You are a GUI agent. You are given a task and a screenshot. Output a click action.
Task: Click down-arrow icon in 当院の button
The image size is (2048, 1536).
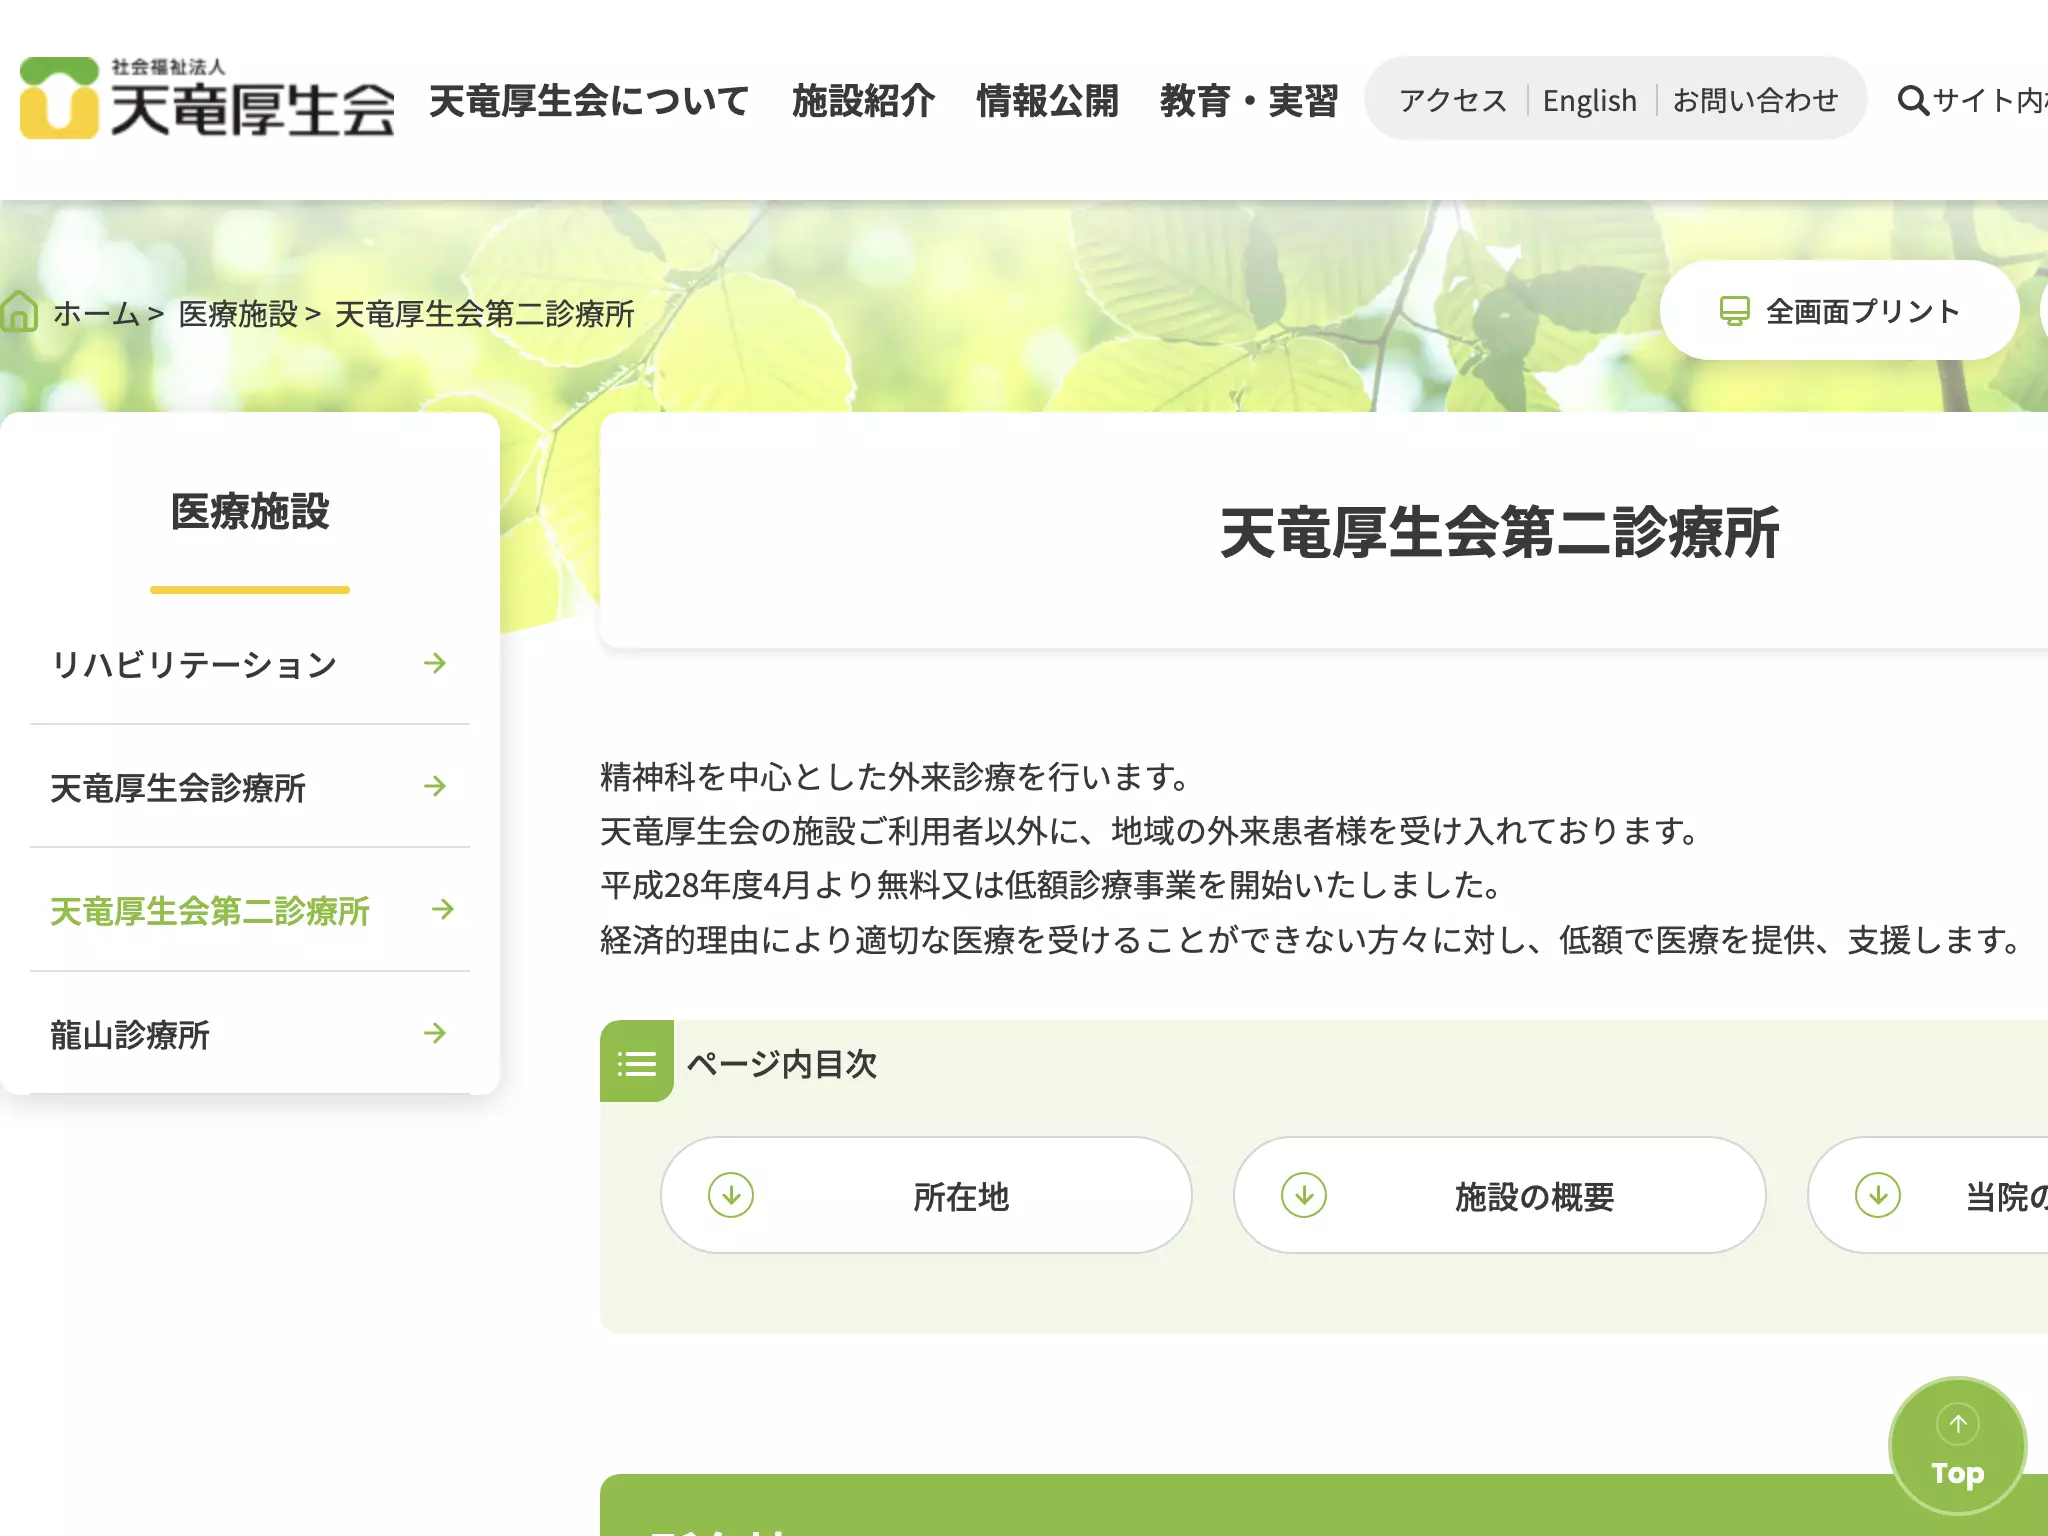[x=1878, y=1195]
